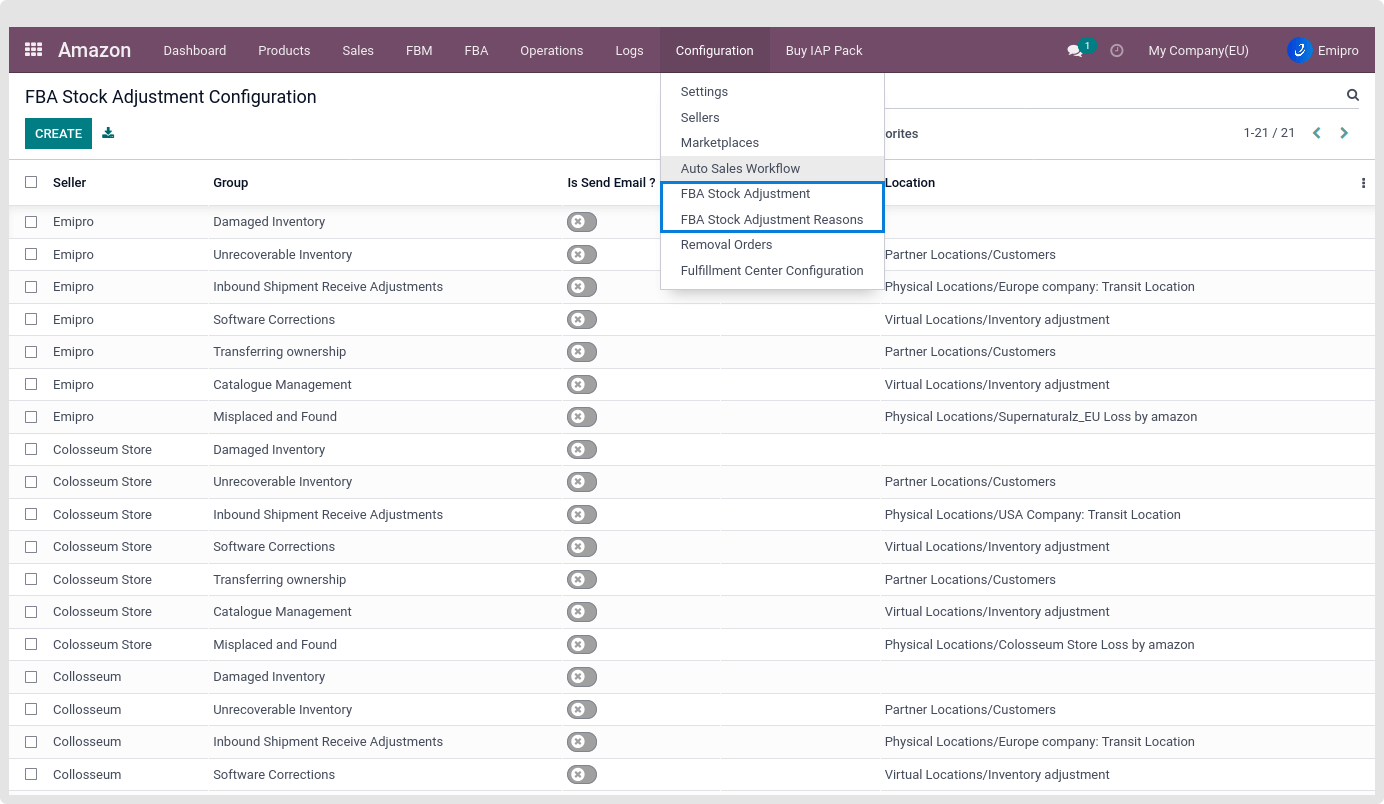Open the Operations menu
This screenshot has width=1384, height=804.
point(551,51)
